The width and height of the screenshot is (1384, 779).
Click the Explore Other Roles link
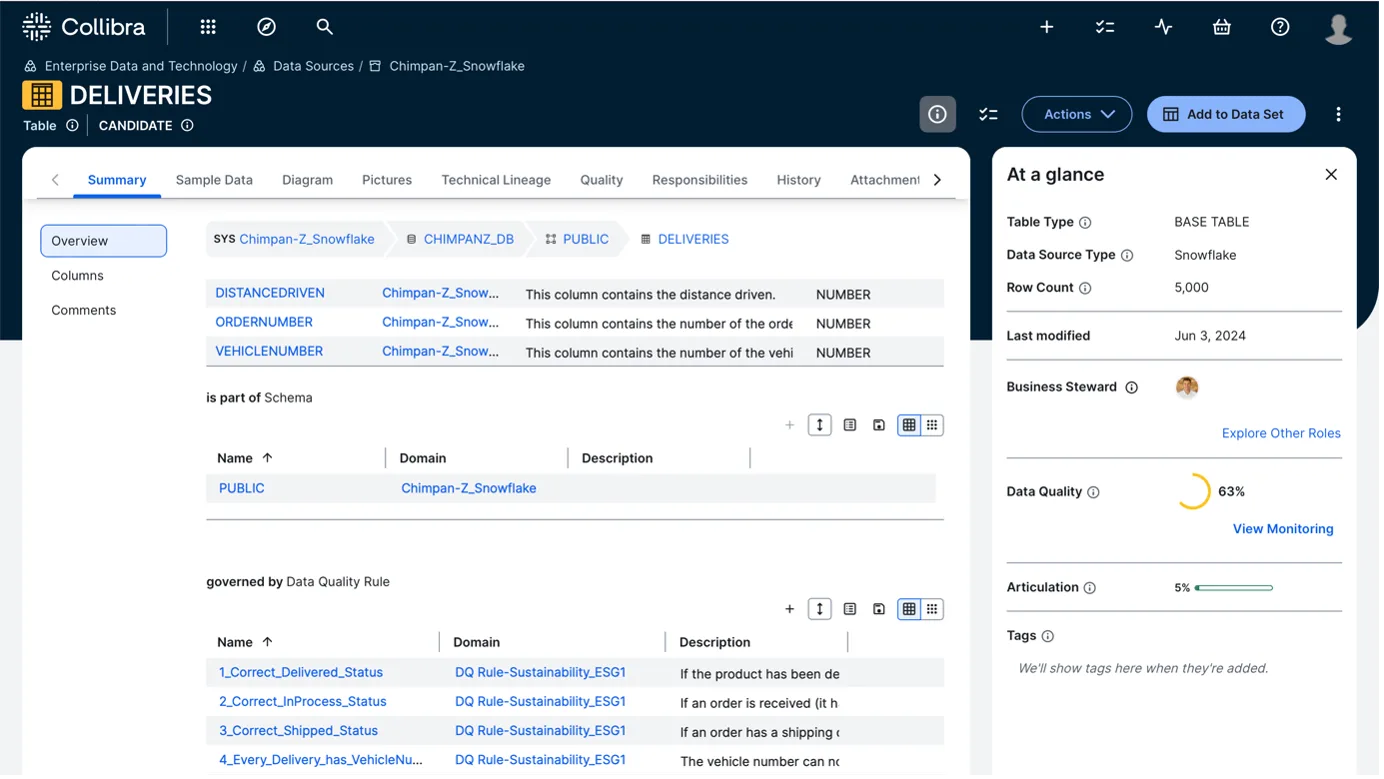coord(1281,433)
